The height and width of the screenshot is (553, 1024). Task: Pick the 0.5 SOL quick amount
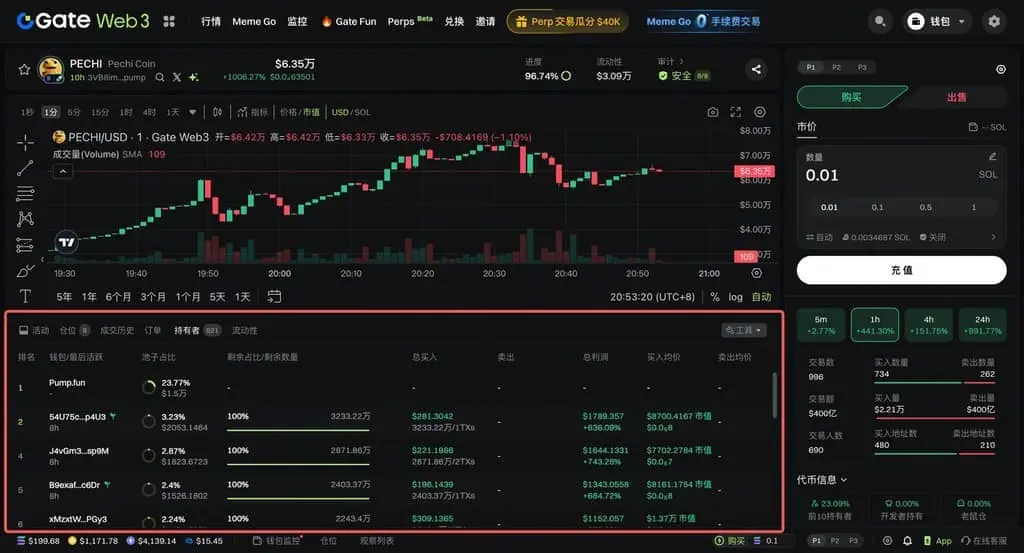click(x=925, y=207)
